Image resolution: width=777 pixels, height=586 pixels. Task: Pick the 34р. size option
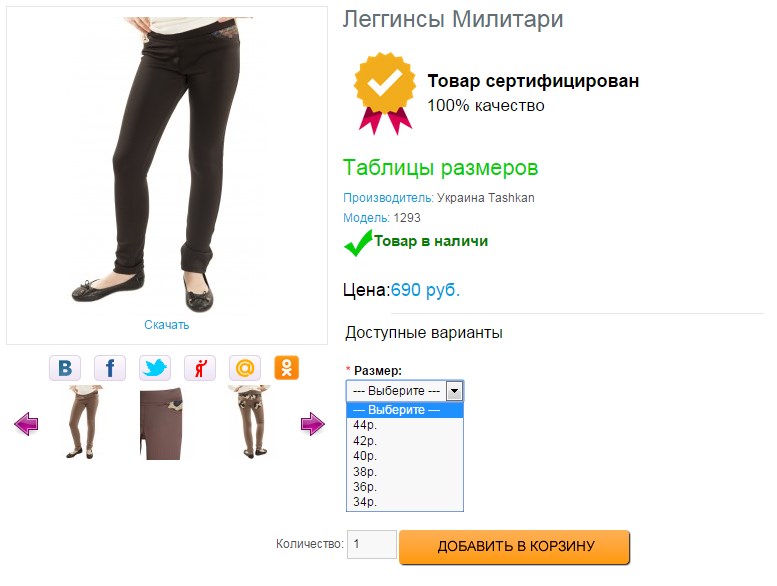[x=364, y=502]
